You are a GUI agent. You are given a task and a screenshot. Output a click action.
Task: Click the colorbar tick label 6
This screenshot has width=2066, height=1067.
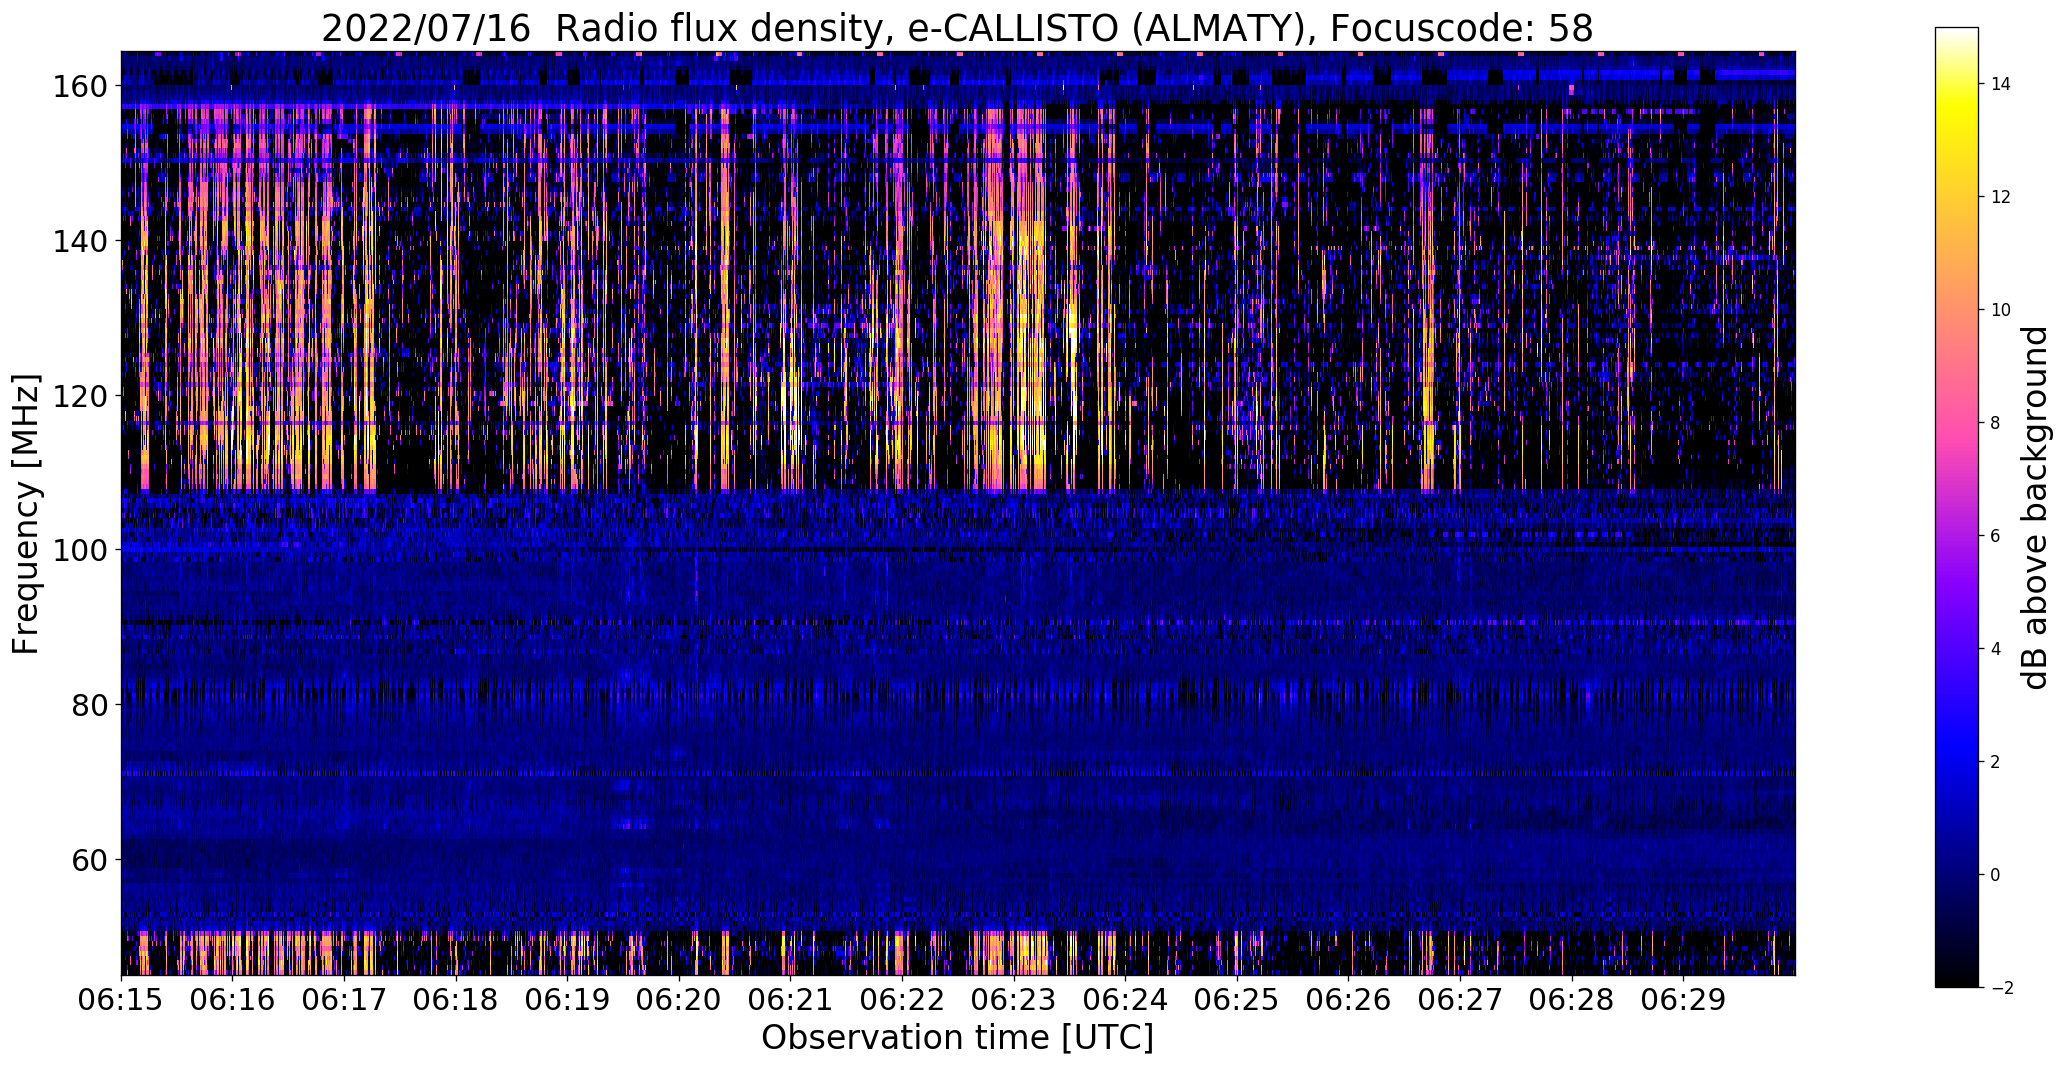click(x=1996, y=537)
